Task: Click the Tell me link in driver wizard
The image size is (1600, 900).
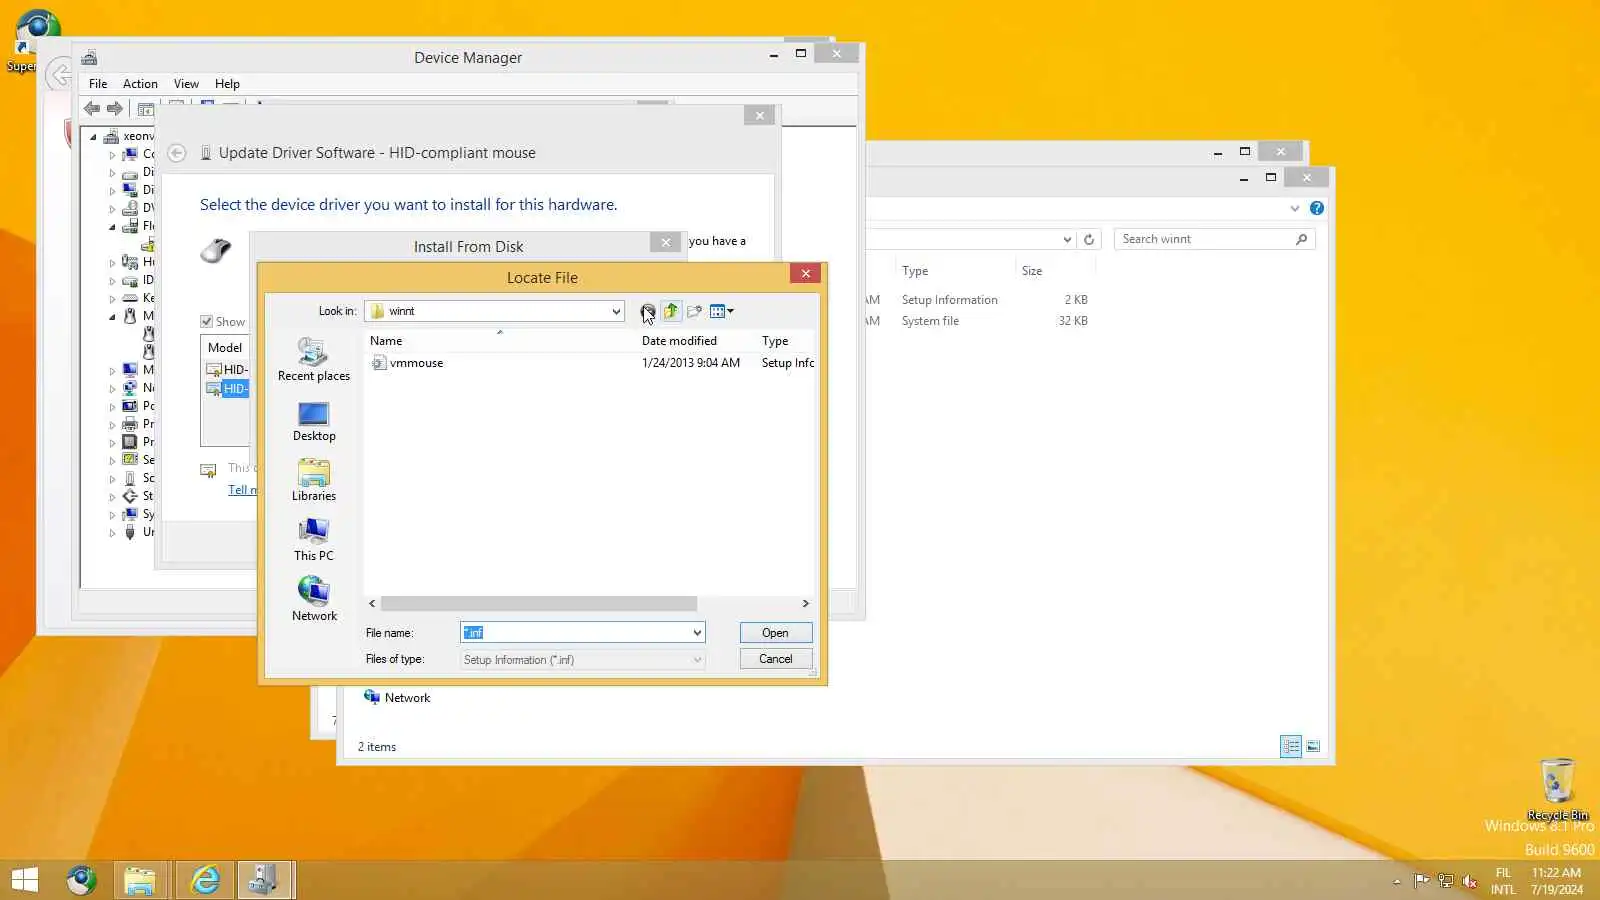Action: tap(242, 490)
